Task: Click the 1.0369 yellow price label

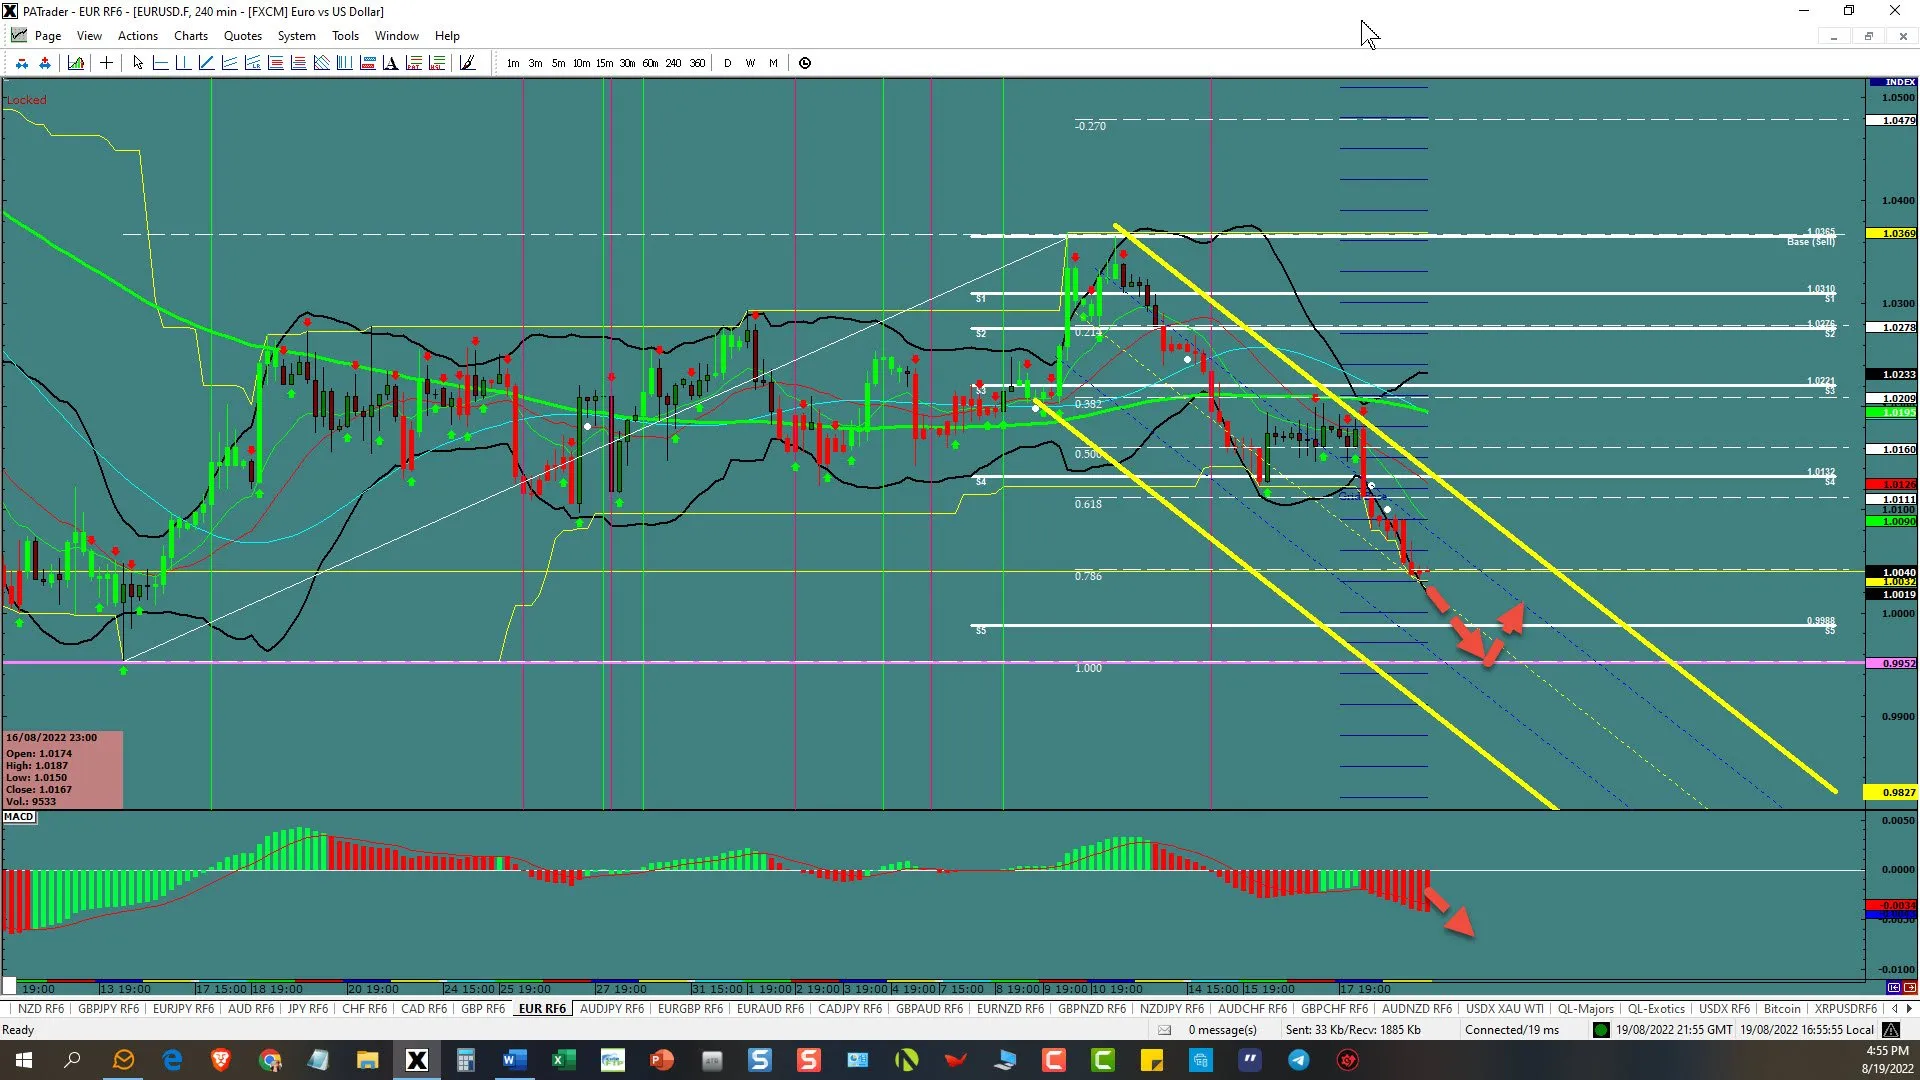Action: [x=1892, y=233]
